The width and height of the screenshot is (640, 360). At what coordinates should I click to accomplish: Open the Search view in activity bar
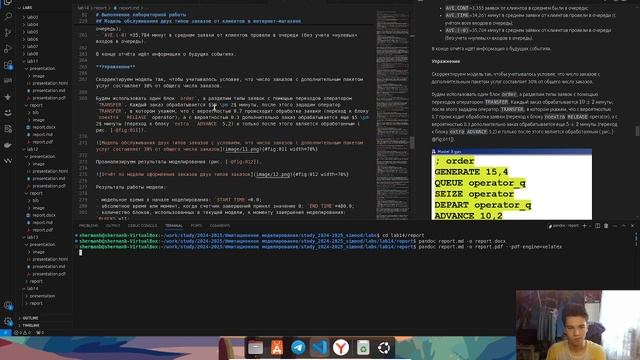coord(8,16)
